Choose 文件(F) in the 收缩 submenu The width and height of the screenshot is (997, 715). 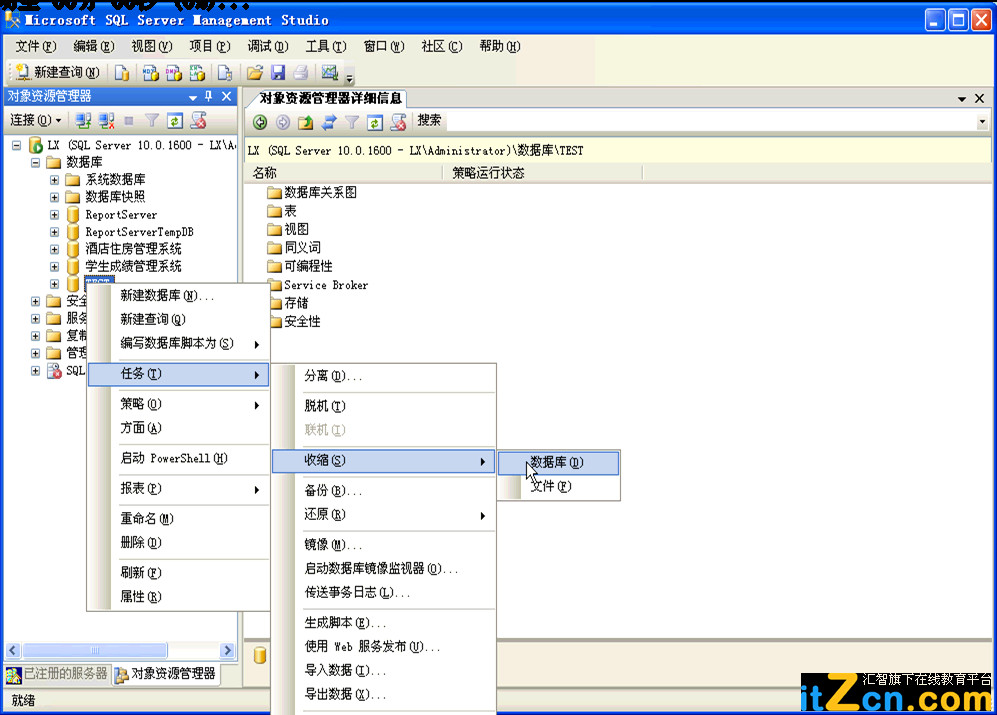tap(558, 487)
